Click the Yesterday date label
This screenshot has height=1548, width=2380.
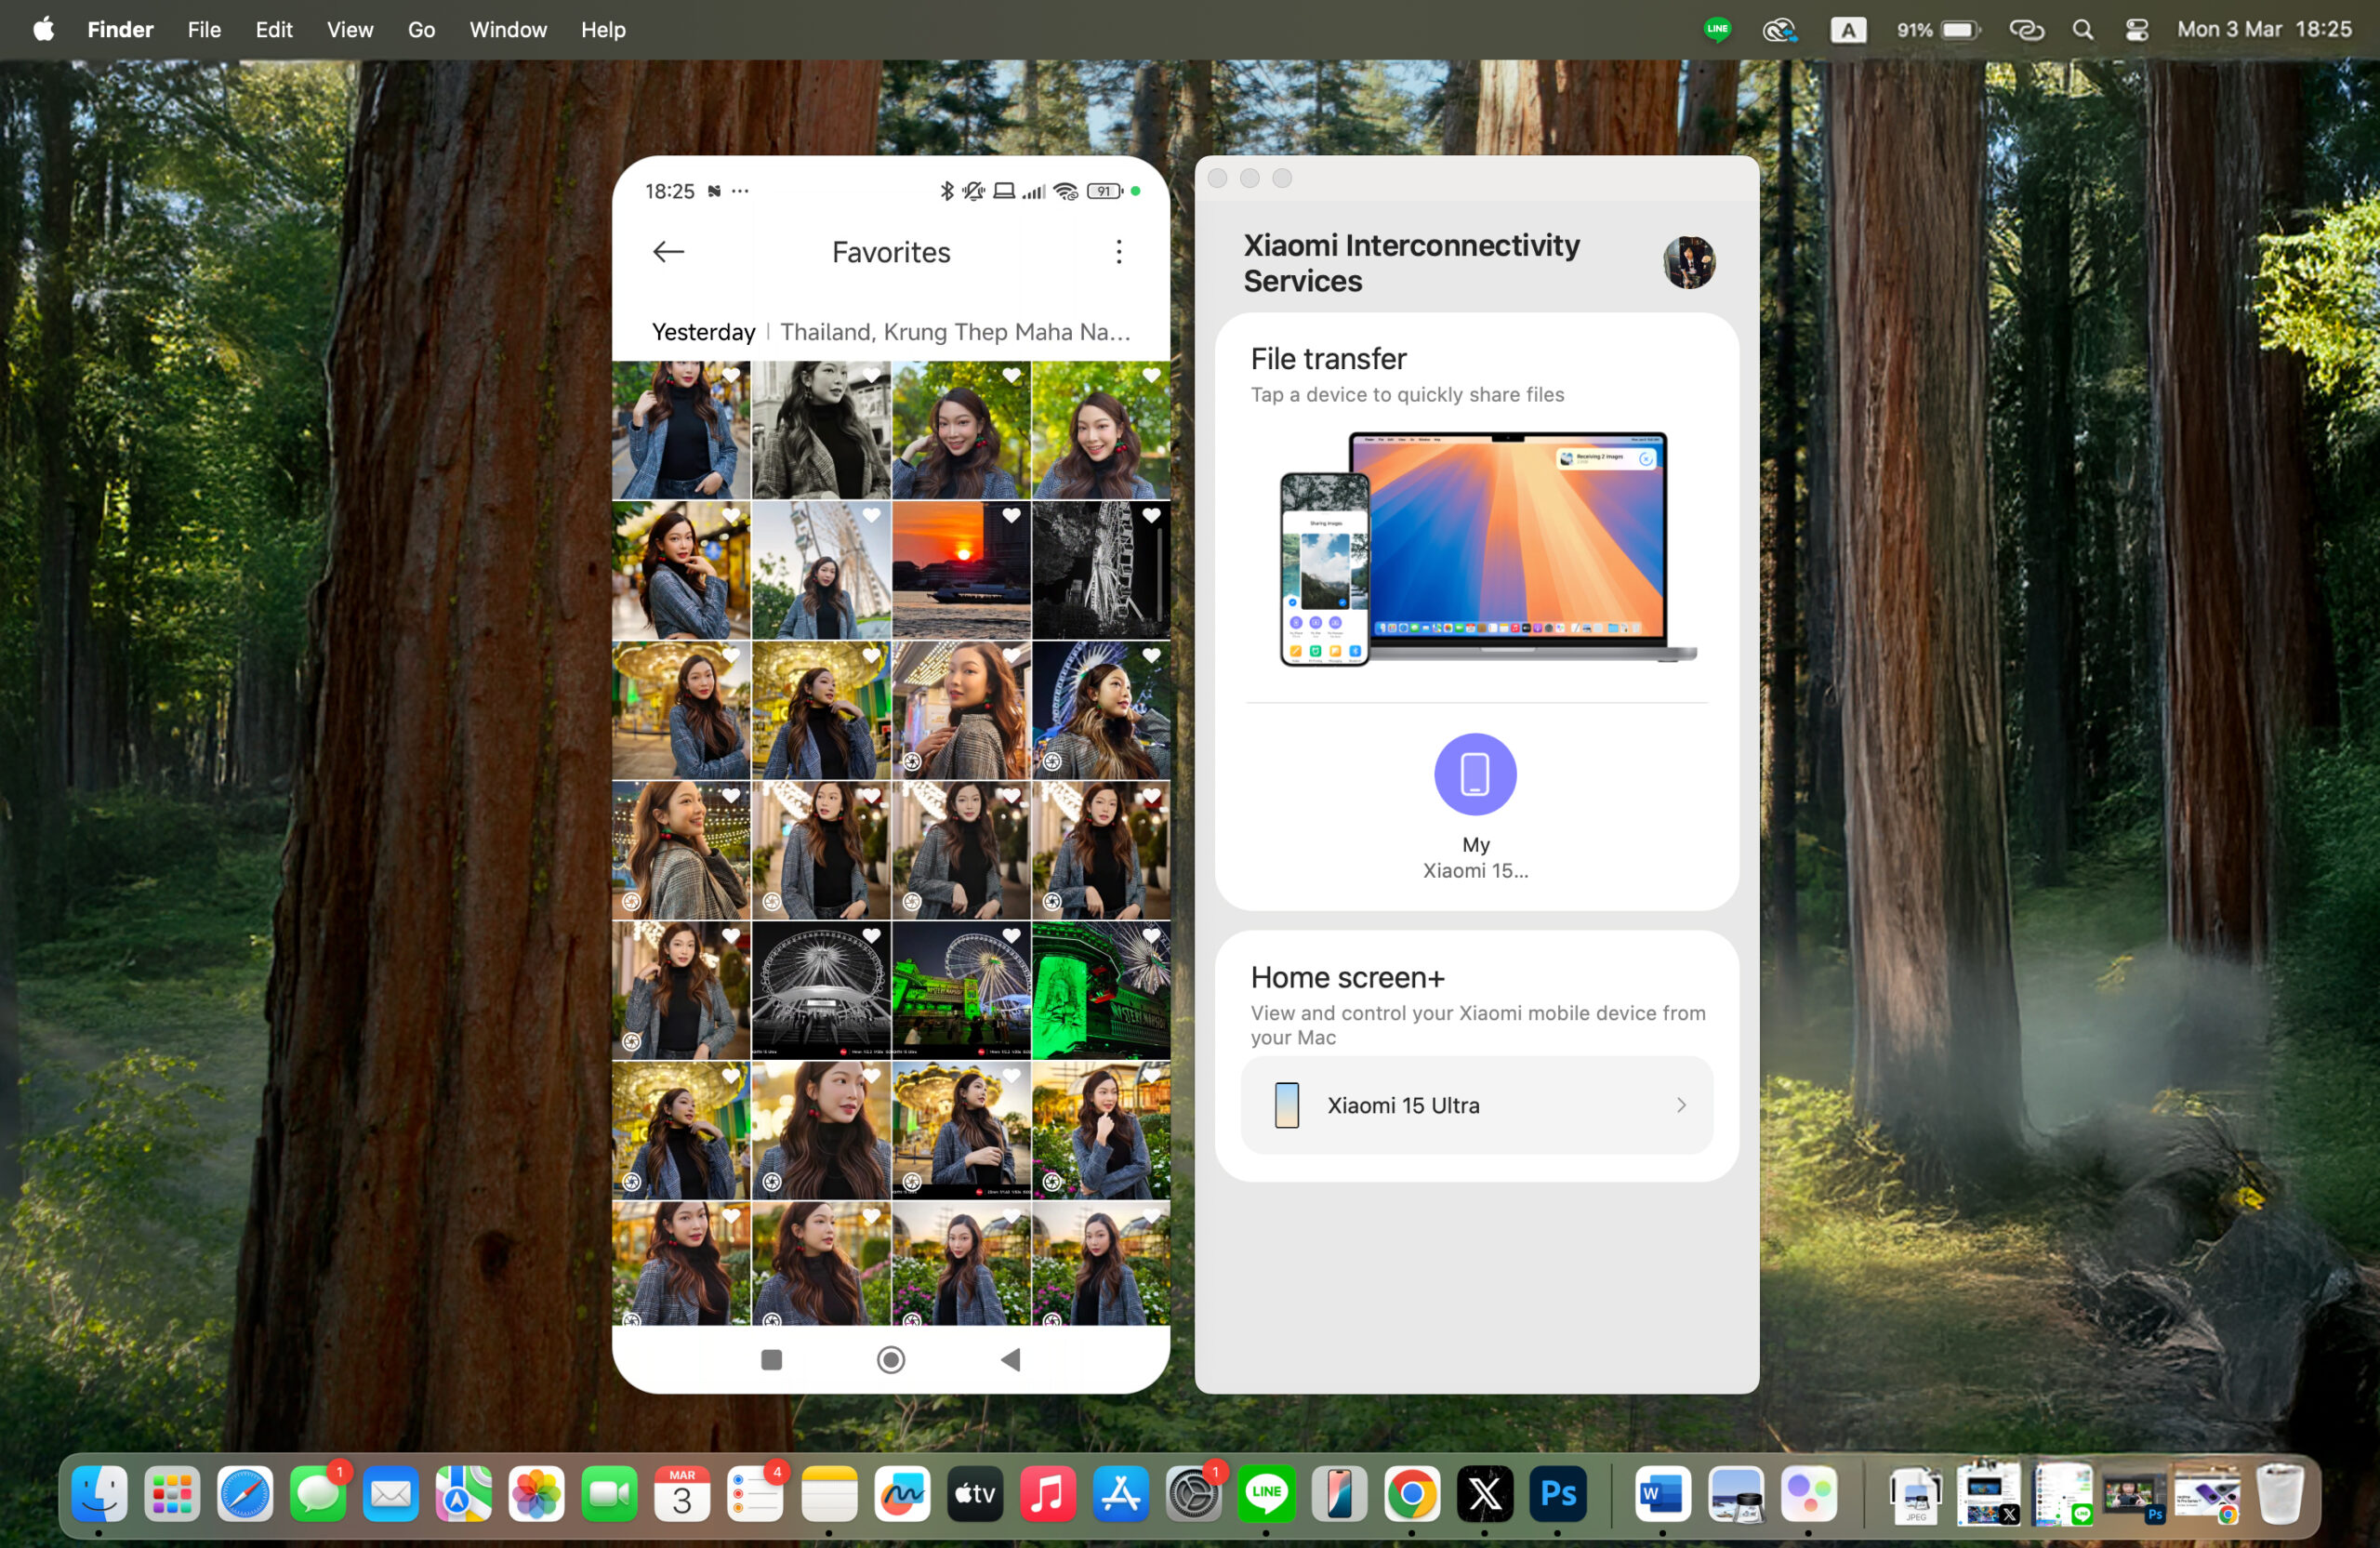point(703,332)
